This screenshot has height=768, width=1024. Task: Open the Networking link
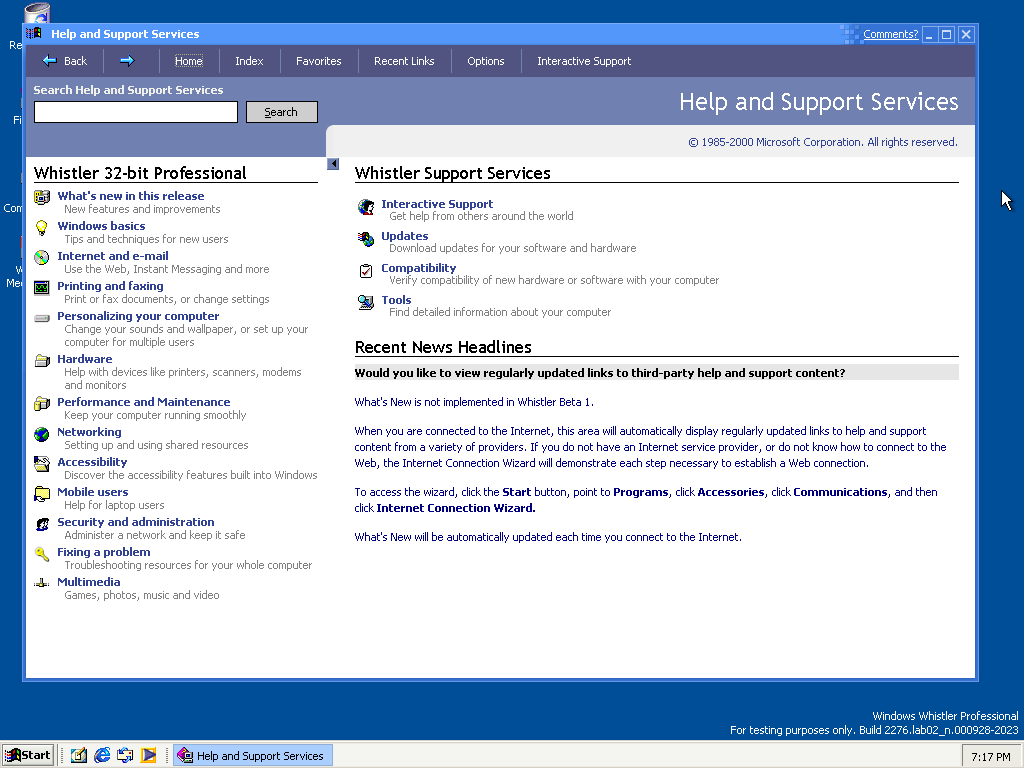coord(89,432)
